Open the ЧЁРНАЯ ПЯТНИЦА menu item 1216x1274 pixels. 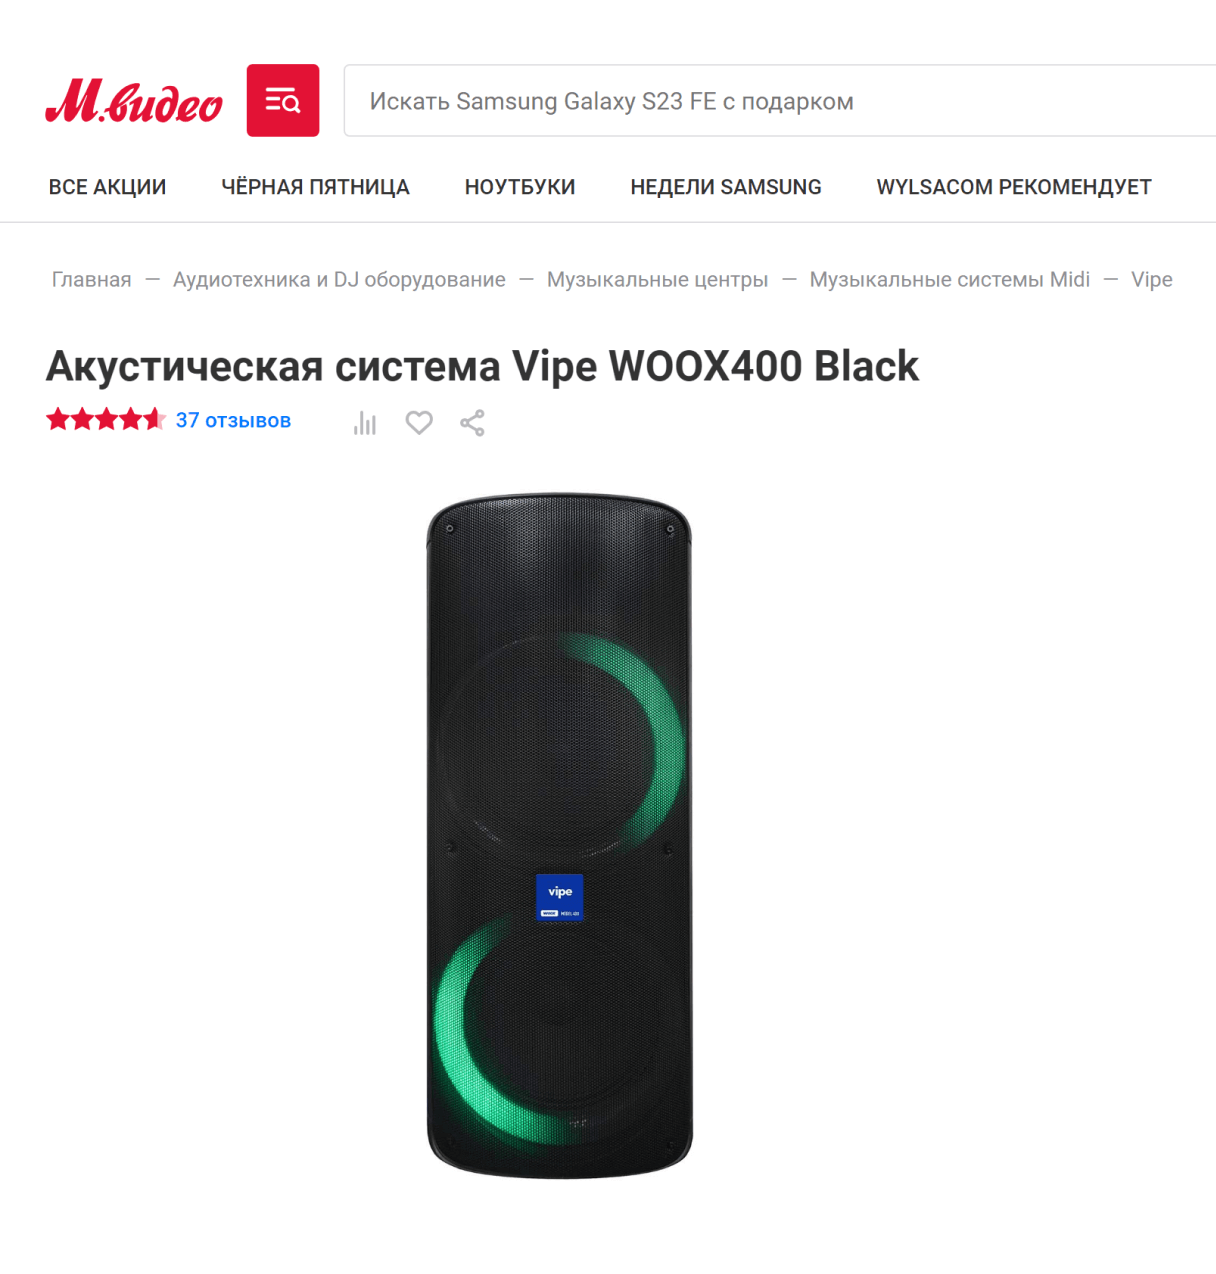(x=315, y=187)
